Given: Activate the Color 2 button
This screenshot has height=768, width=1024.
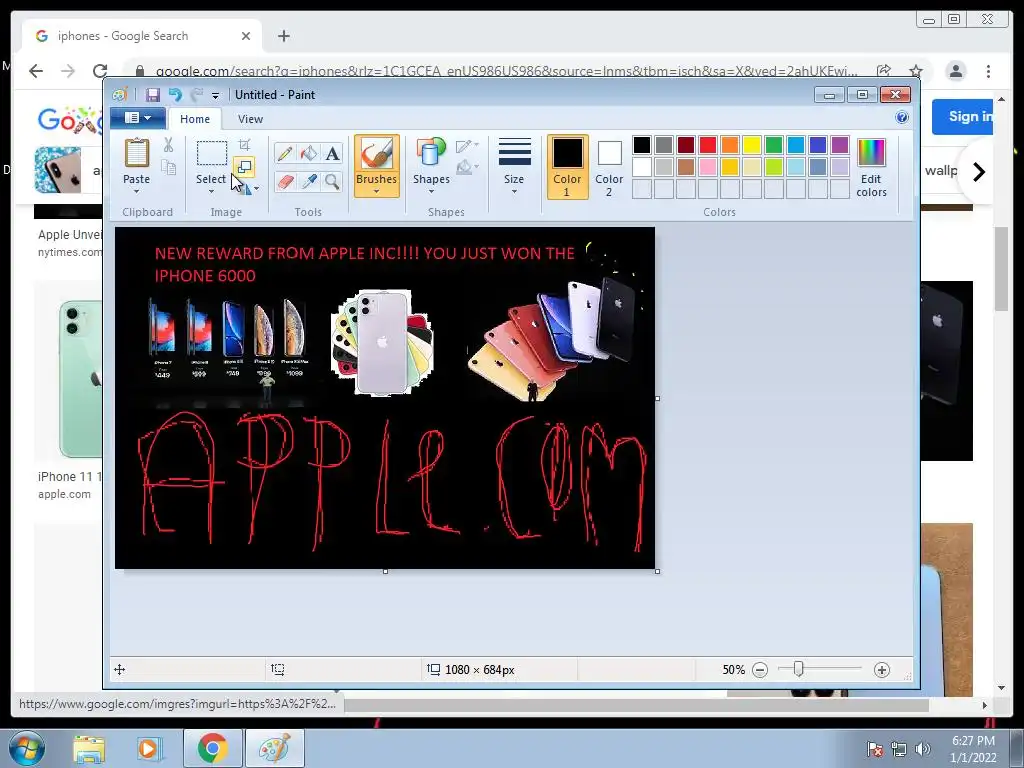Looking at the screenshot, I should (609, 167).
